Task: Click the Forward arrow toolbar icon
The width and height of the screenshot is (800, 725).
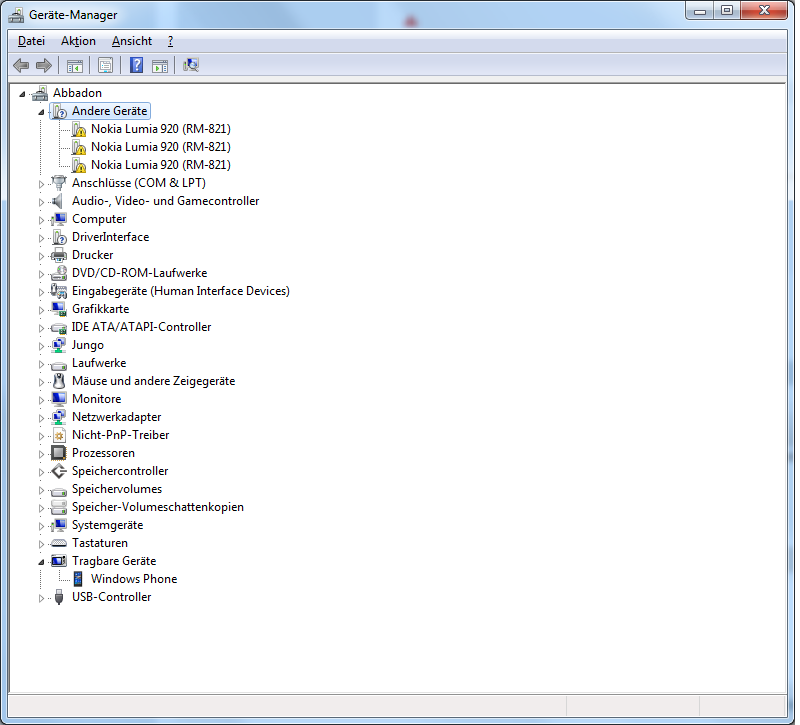Action: (44, 65)
